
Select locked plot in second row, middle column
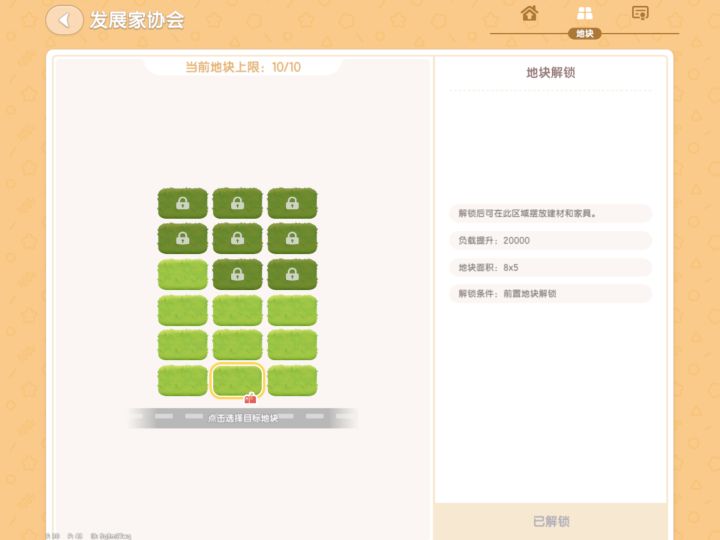click(237, 238)
